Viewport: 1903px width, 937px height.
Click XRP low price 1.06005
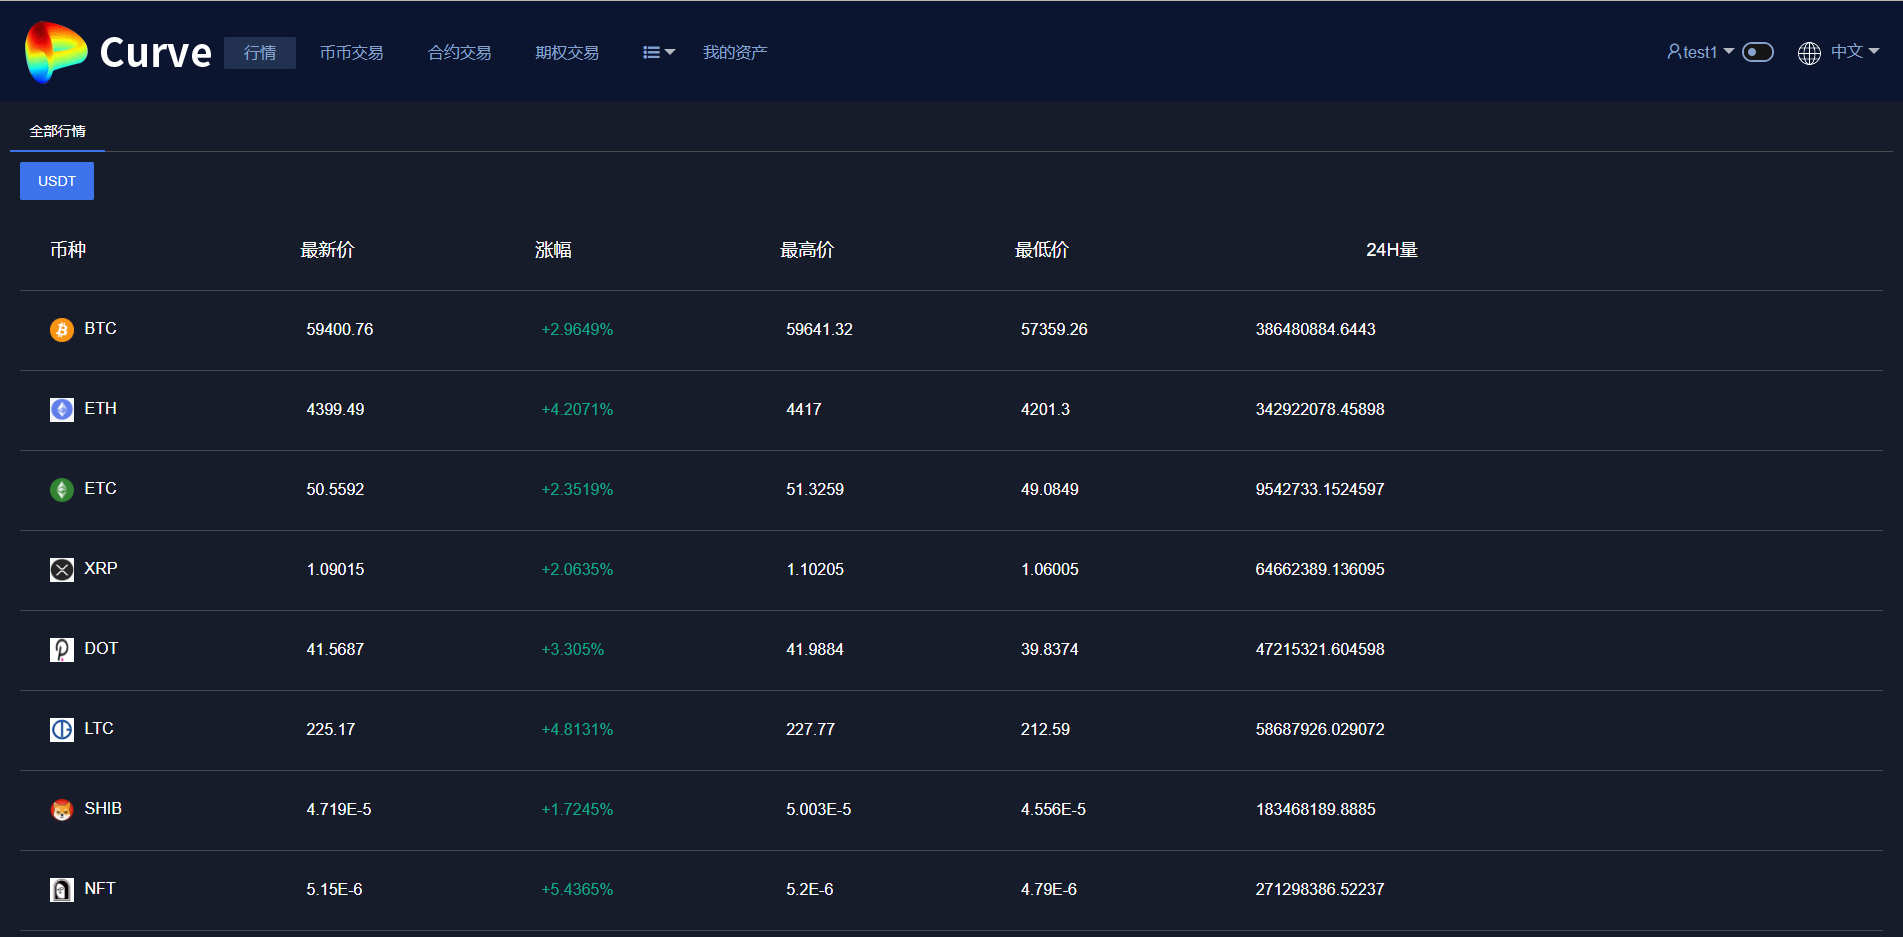[1050, 570]
